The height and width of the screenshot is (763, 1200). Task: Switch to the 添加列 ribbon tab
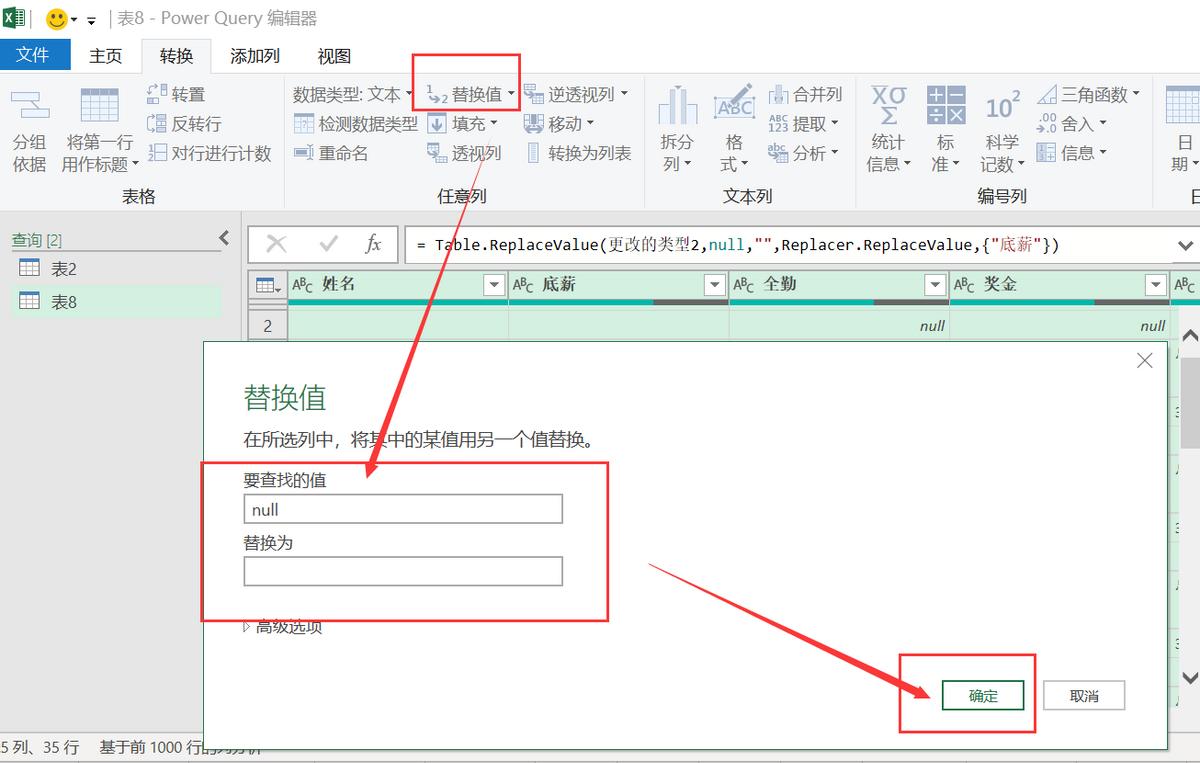point(253,56)
